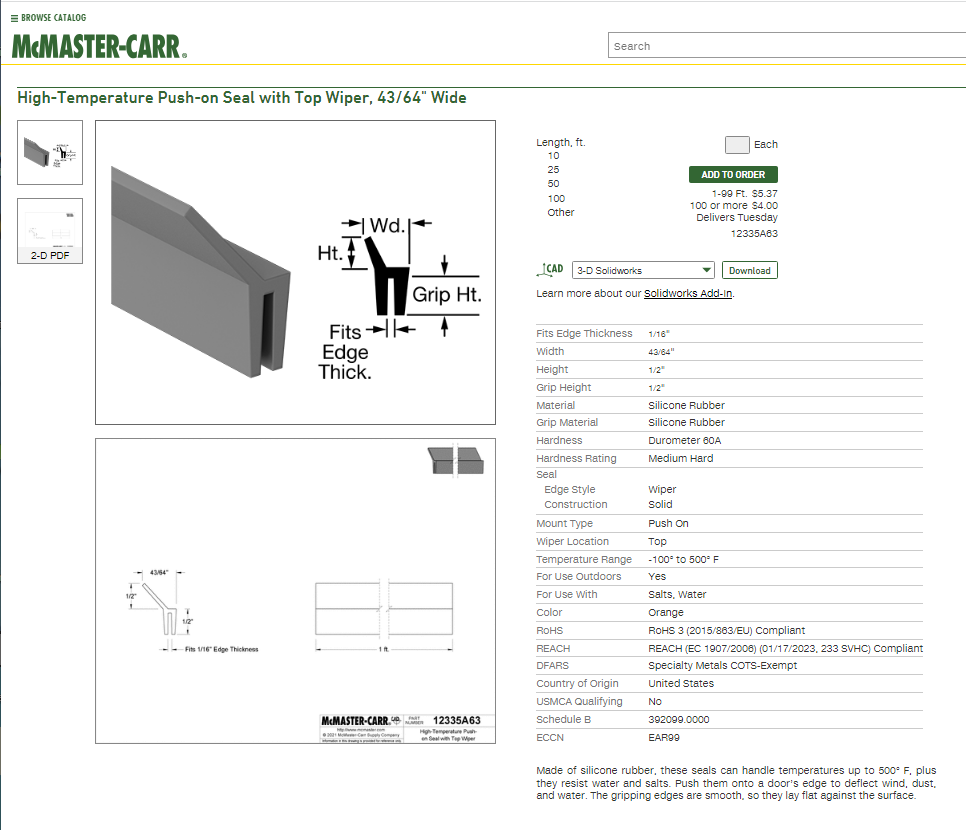Click the ADD TO ORDER button
This screenshot has width=966, height=830.
click(x=733, y=174)
